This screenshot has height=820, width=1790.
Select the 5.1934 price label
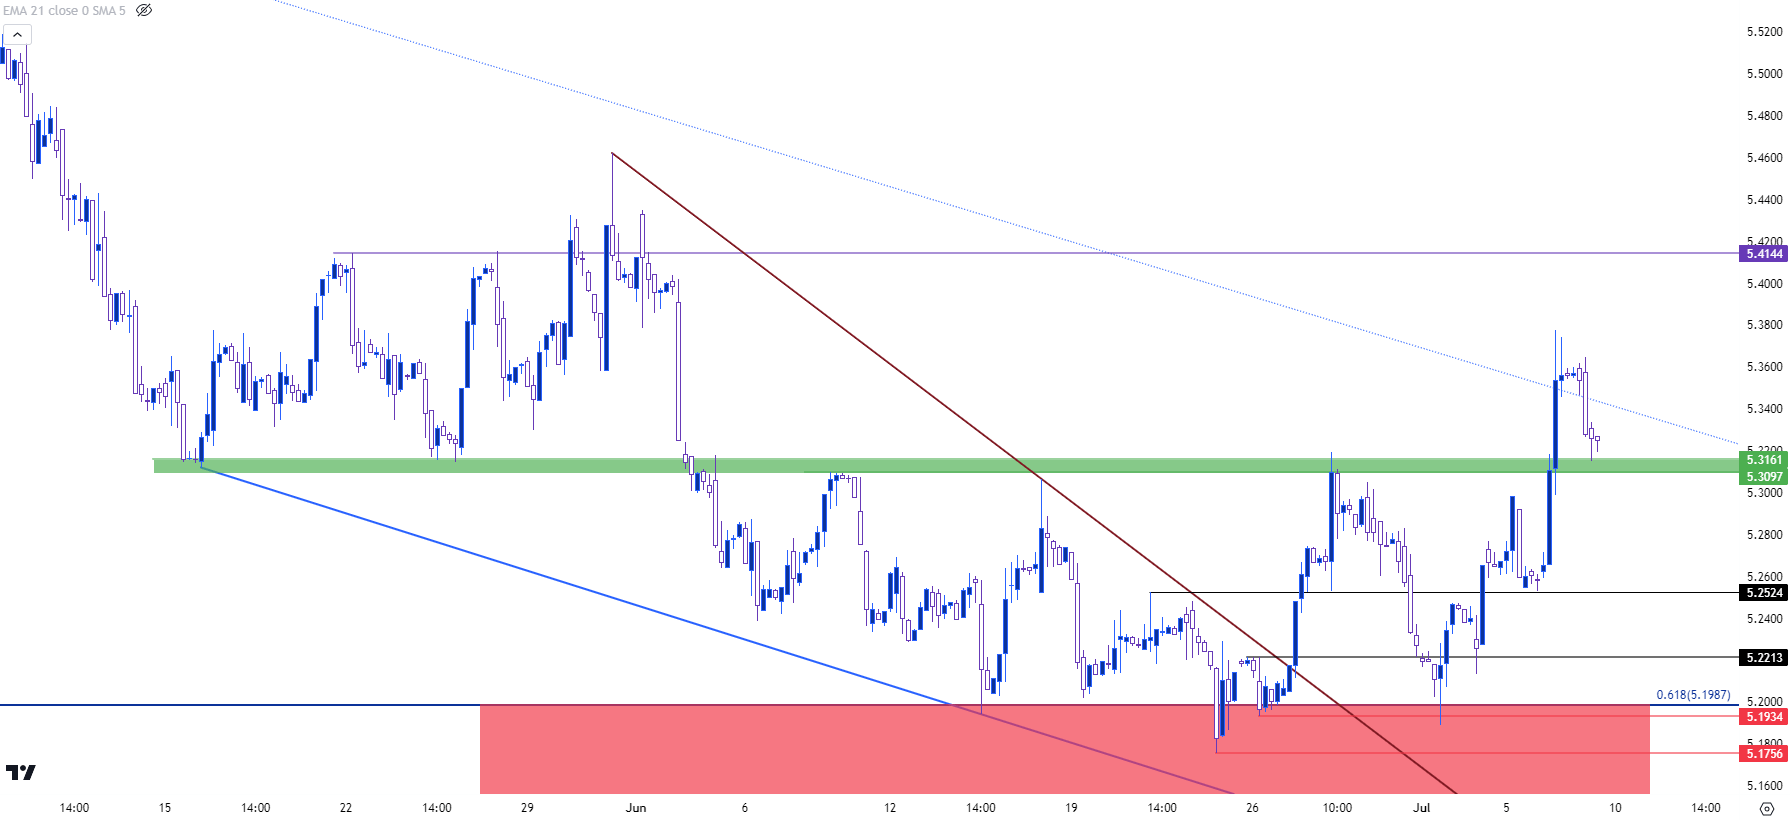(1764, 717)
